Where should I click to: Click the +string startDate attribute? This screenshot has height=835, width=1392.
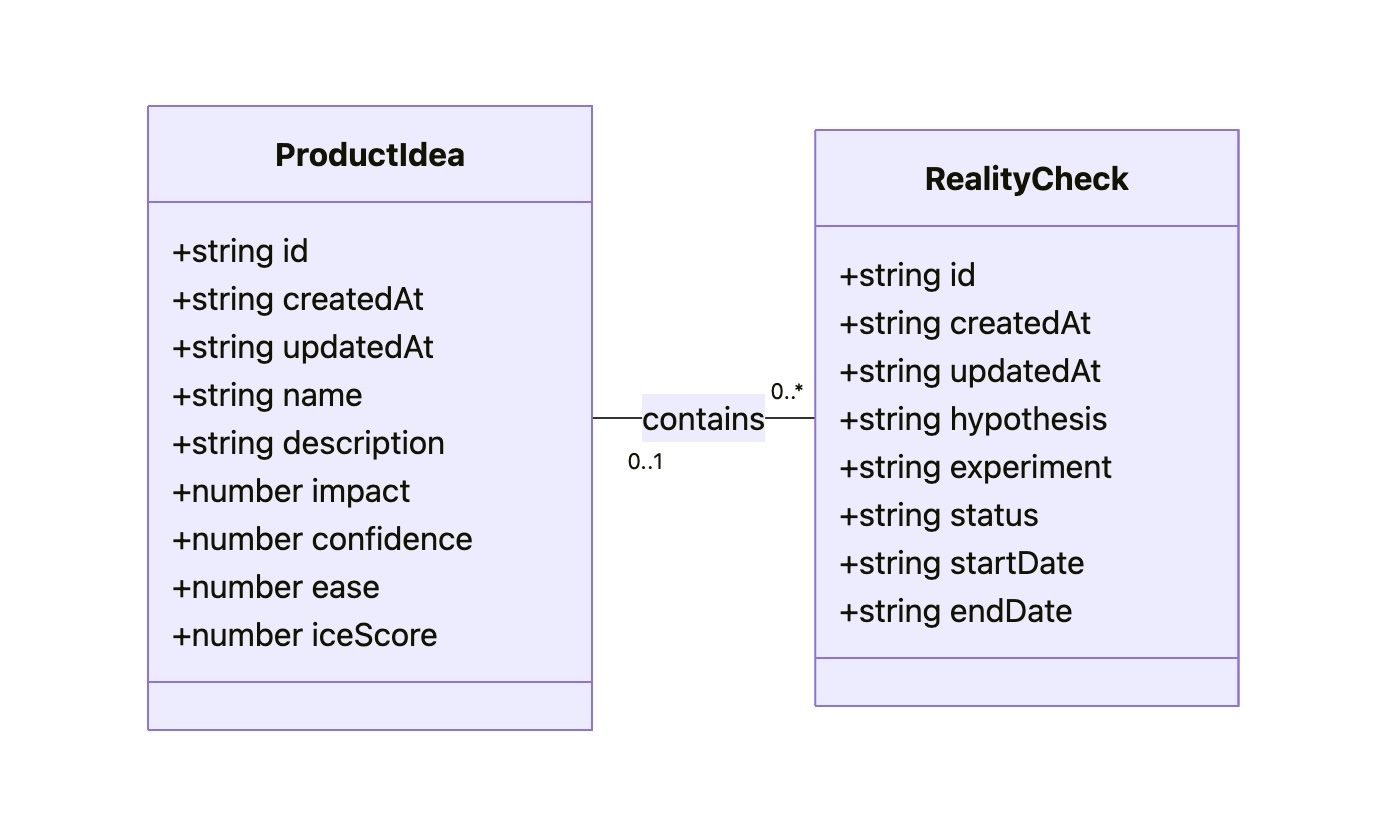tap(961, 564)
